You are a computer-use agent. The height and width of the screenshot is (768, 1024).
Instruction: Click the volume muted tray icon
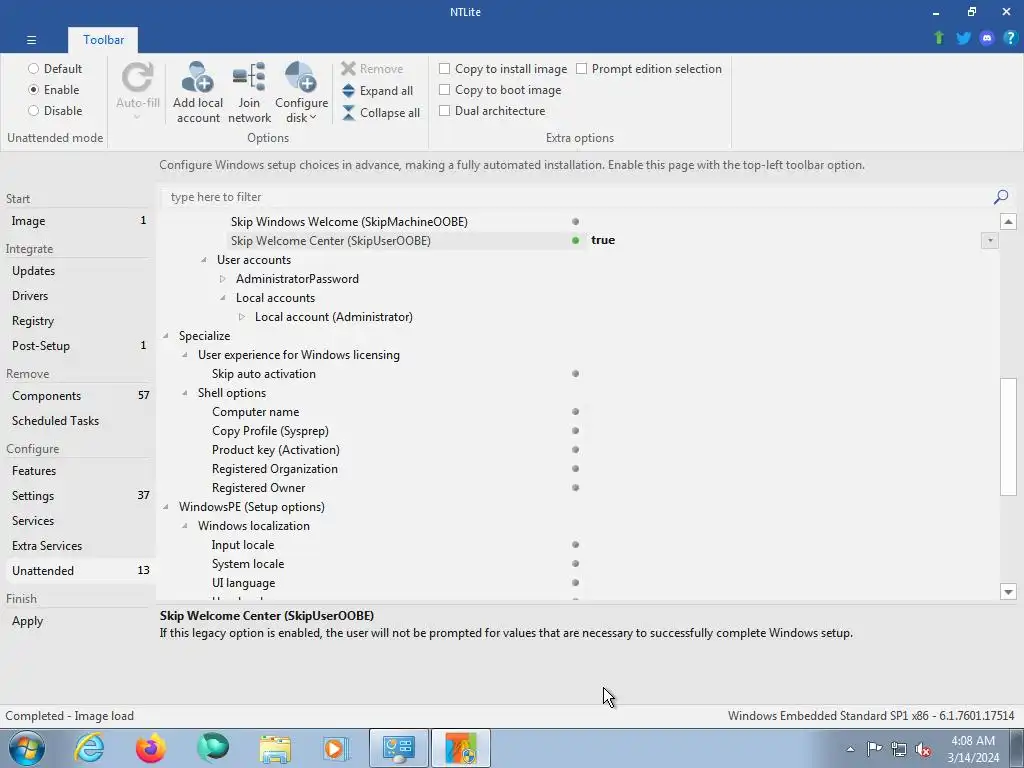point(923,750)
